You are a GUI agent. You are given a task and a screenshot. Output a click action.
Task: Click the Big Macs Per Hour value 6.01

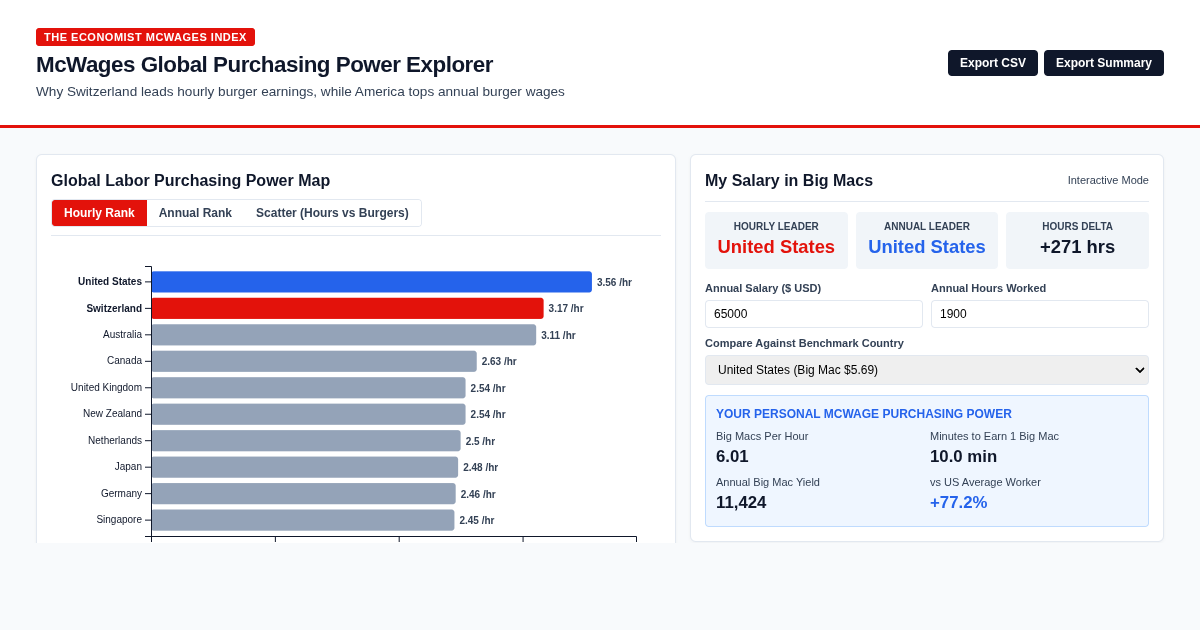click(732, 457)
